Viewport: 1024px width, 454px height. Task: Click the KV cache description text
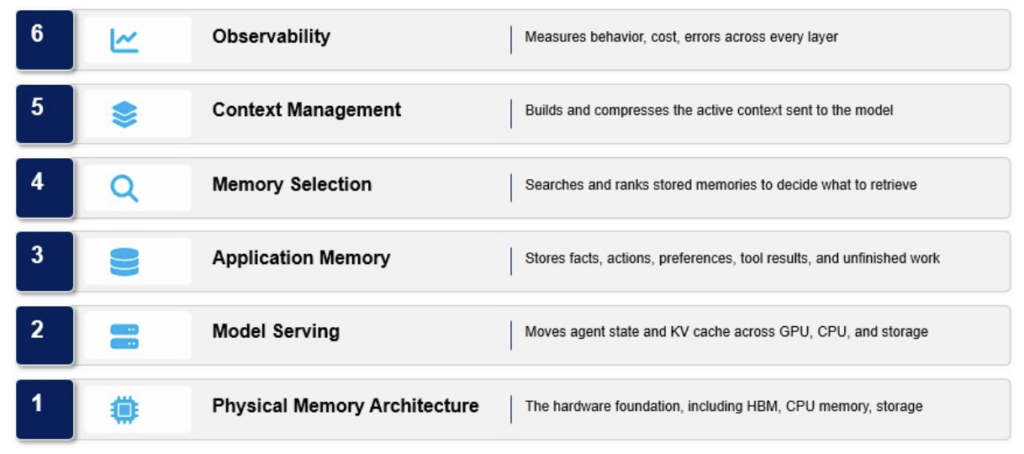pos(726,332)
